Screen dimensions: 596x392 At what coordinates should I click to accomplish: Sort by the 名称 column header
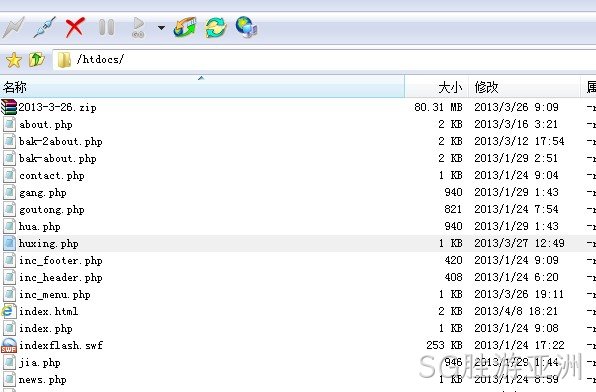pyautogui.click(x=202, y=87)
